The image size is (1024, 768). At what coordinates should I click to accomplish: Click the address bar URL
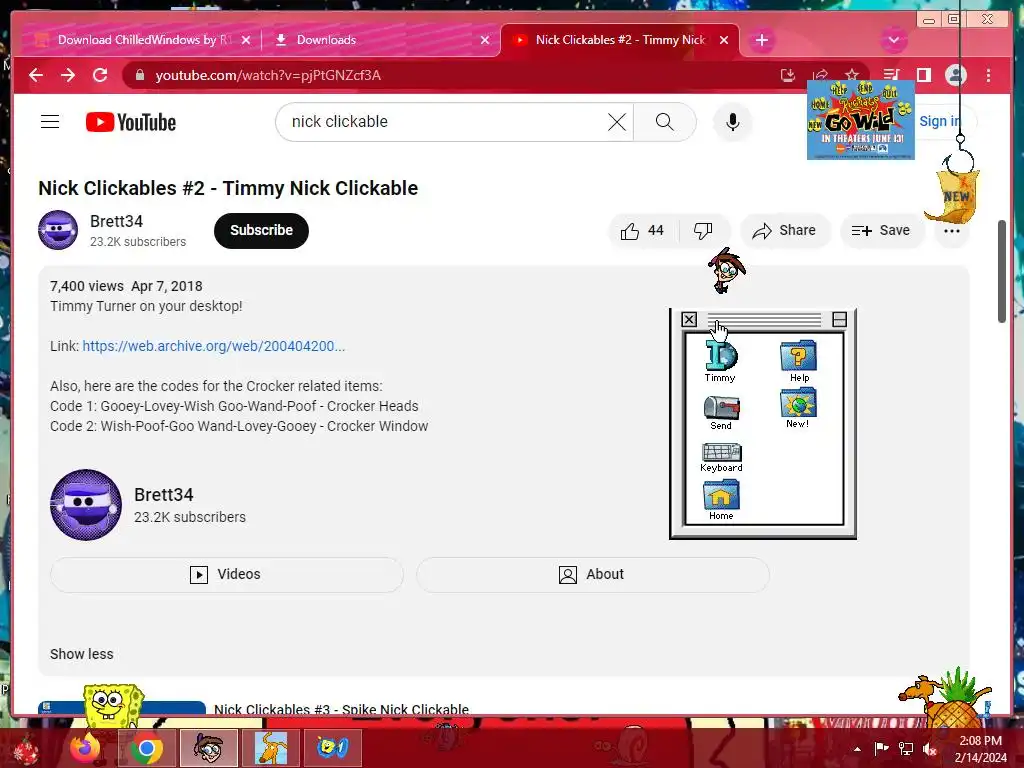268,75
